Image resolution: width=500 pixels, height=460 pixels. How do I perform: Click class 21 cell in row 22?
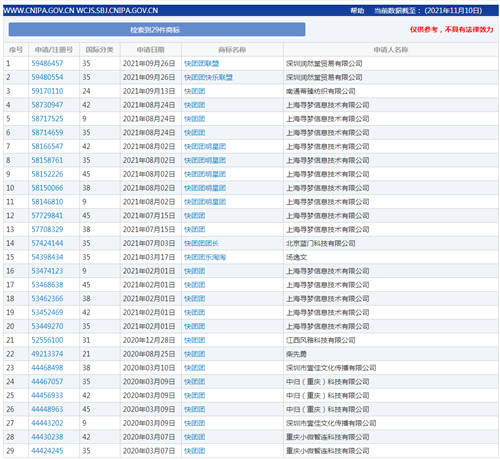point(86,354)
